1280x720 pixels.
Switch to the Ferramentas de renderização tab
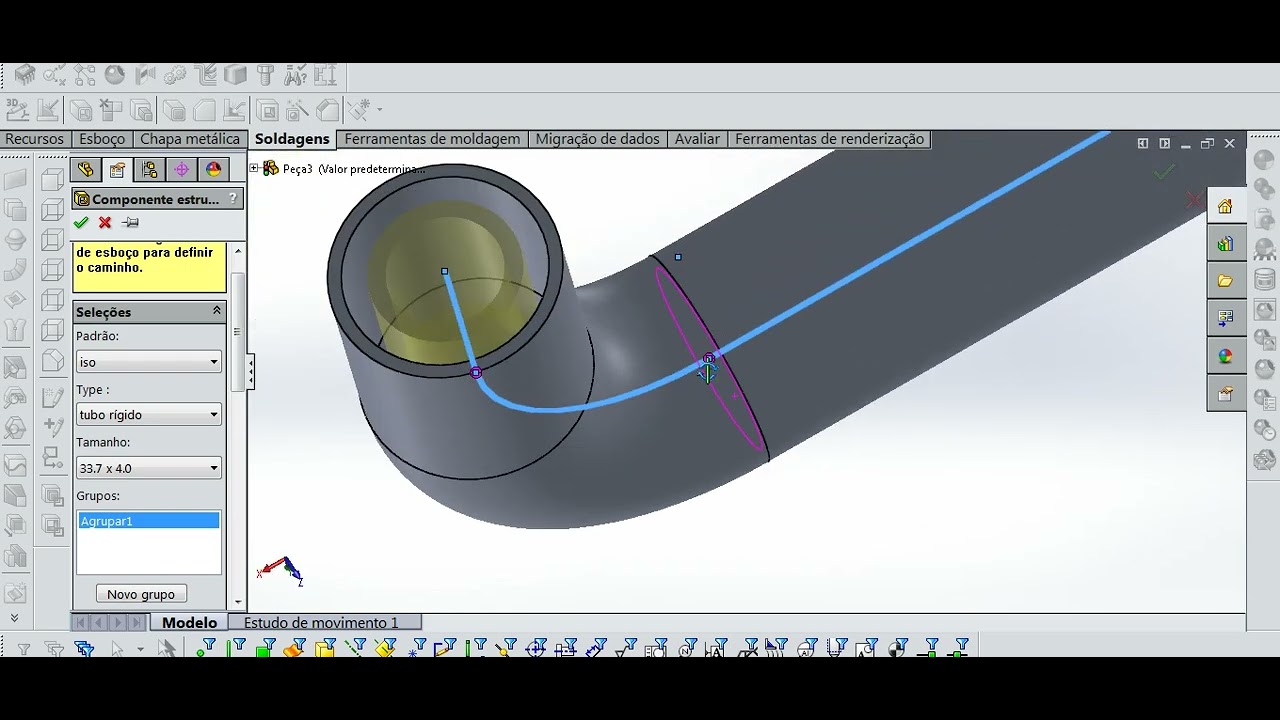coord(829,139)
